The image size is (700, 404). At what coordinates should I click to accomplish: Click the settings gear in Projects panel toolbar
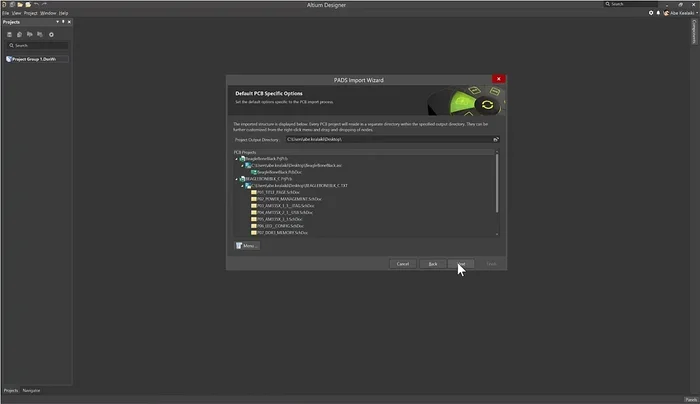(x=50, y=34)
